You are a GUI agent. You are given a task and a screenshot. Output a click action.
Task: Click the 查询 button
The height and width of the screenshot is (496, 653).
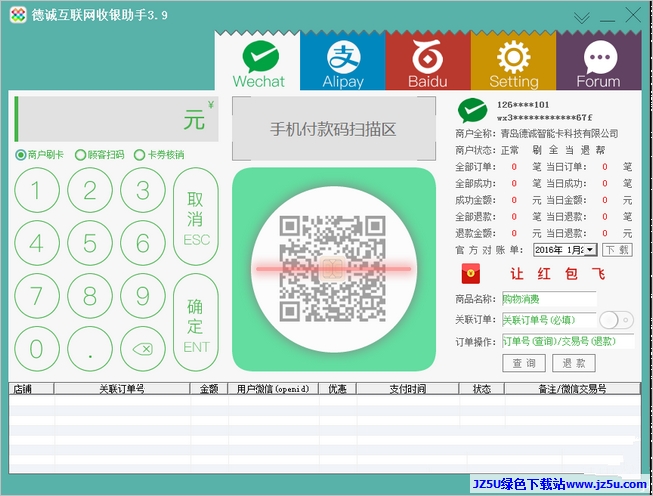(524, 363)
